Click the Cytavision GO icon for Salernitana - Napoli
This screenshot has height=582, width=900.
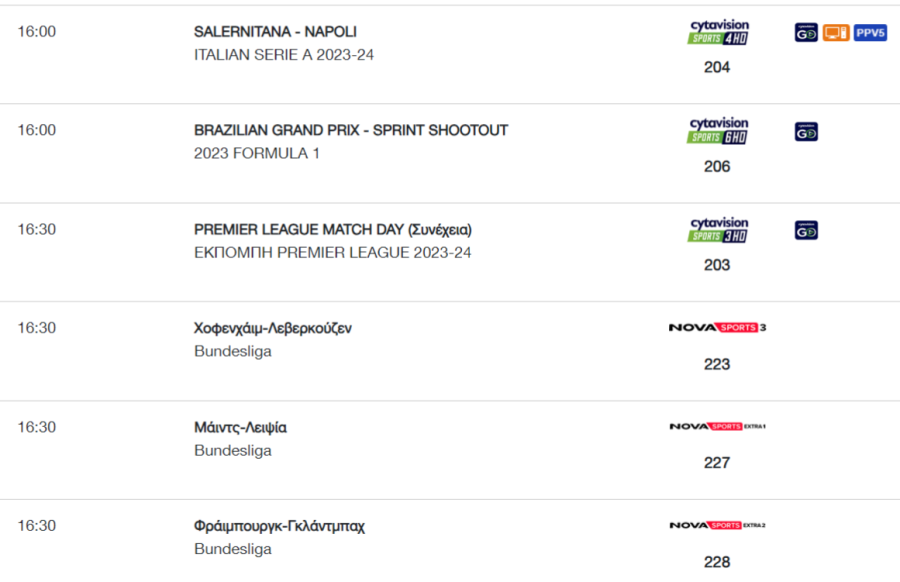pos(806,33)
